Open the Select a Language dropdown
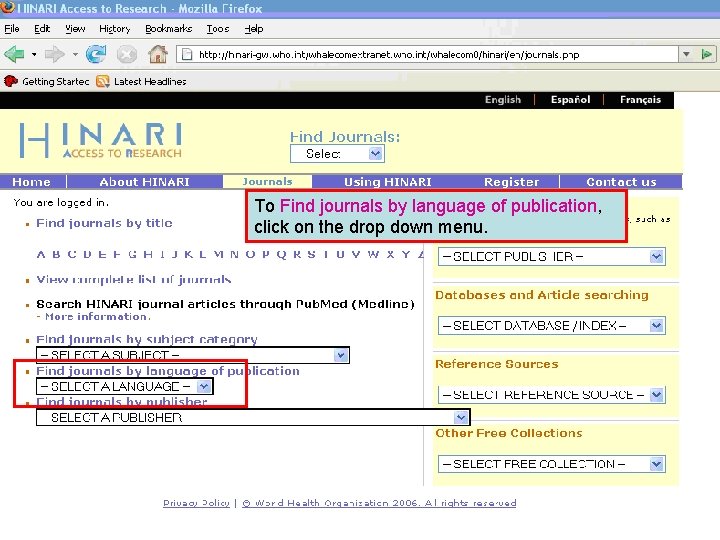The image size is (720, 540). click(124, 387)
